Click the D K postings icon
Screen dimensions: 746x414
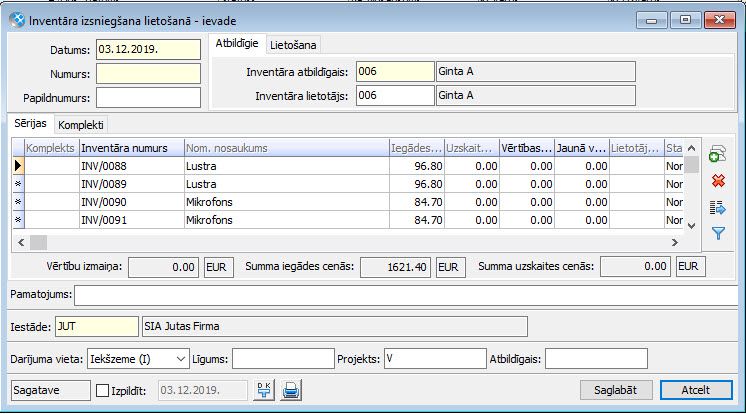(264, 390)
